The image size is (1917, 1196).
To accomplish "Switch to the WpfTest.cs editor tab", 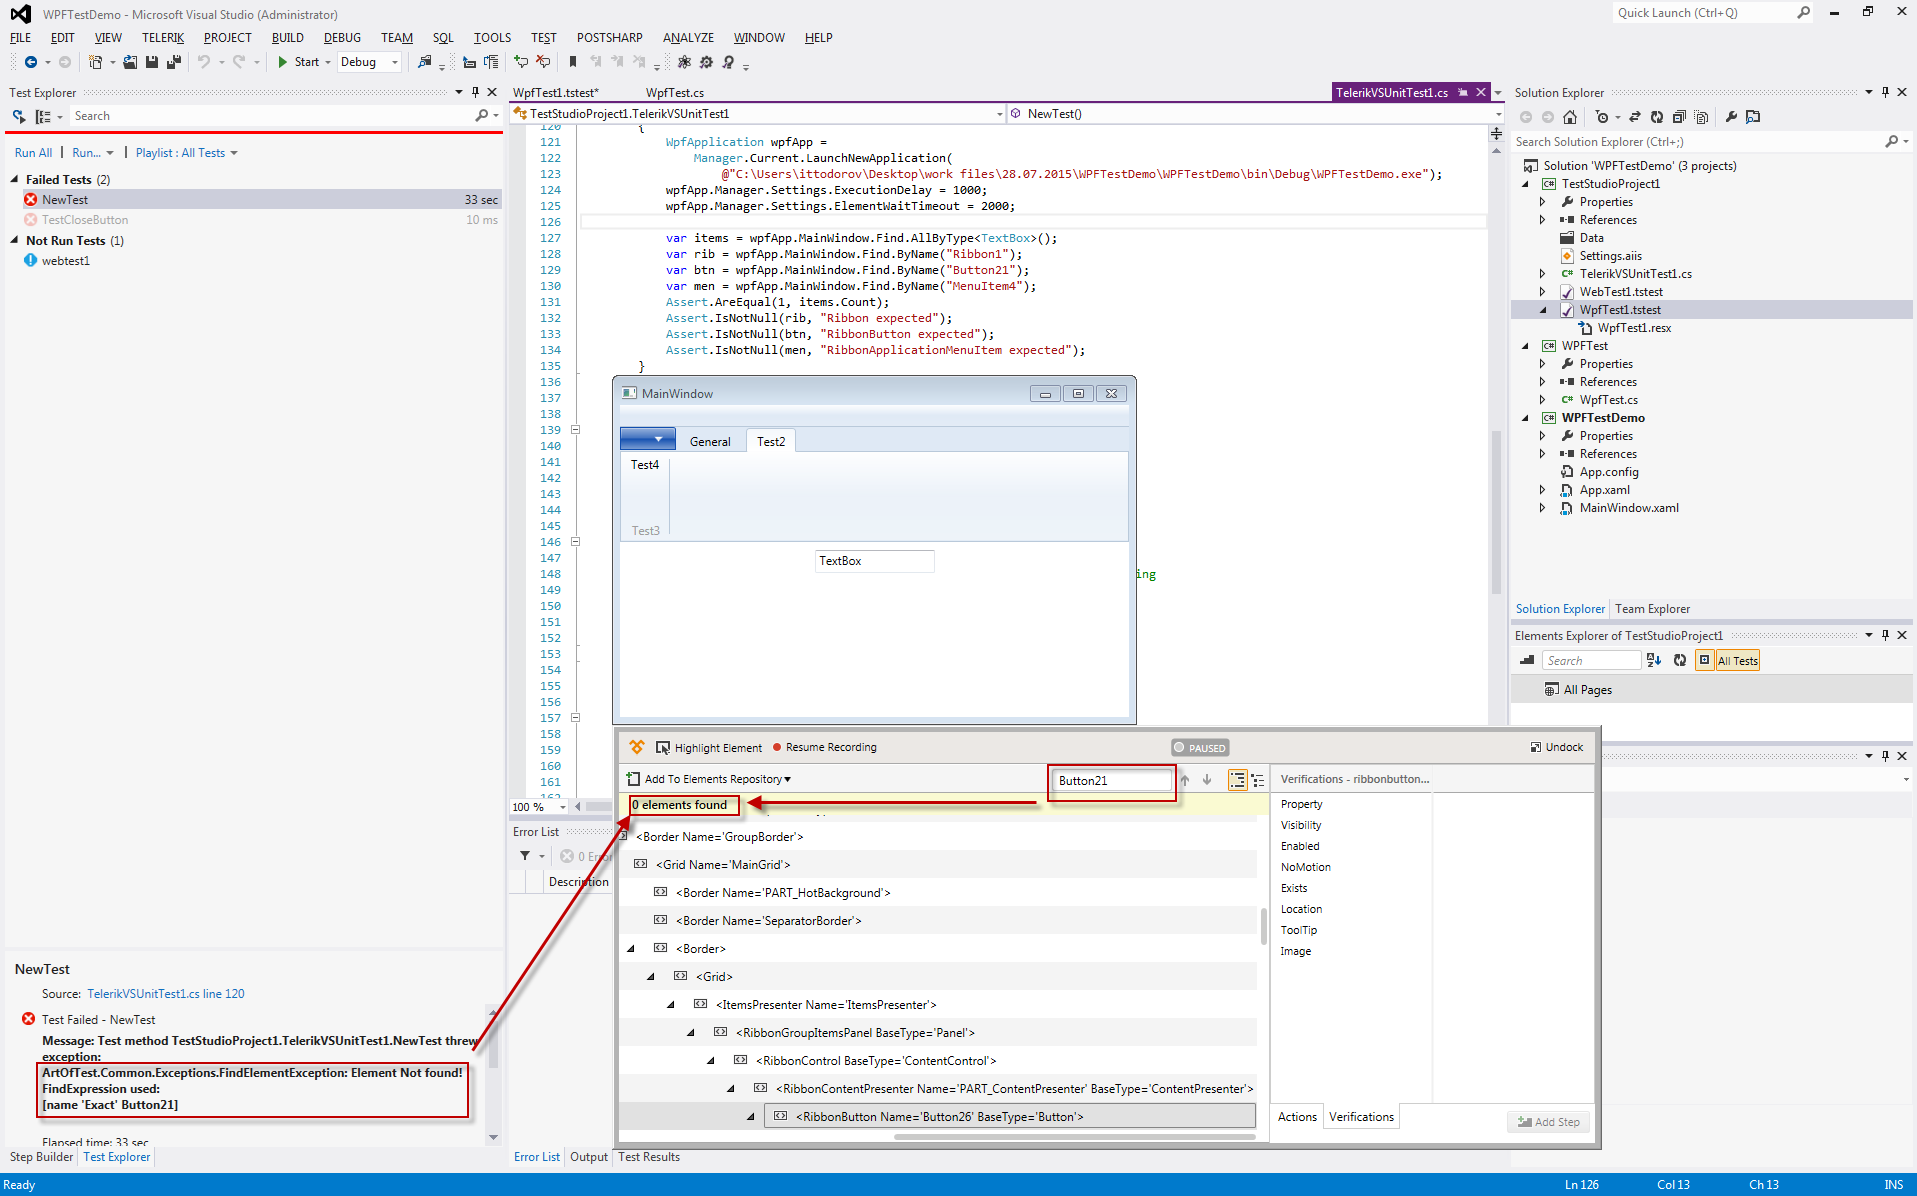I will pos(675,93).
